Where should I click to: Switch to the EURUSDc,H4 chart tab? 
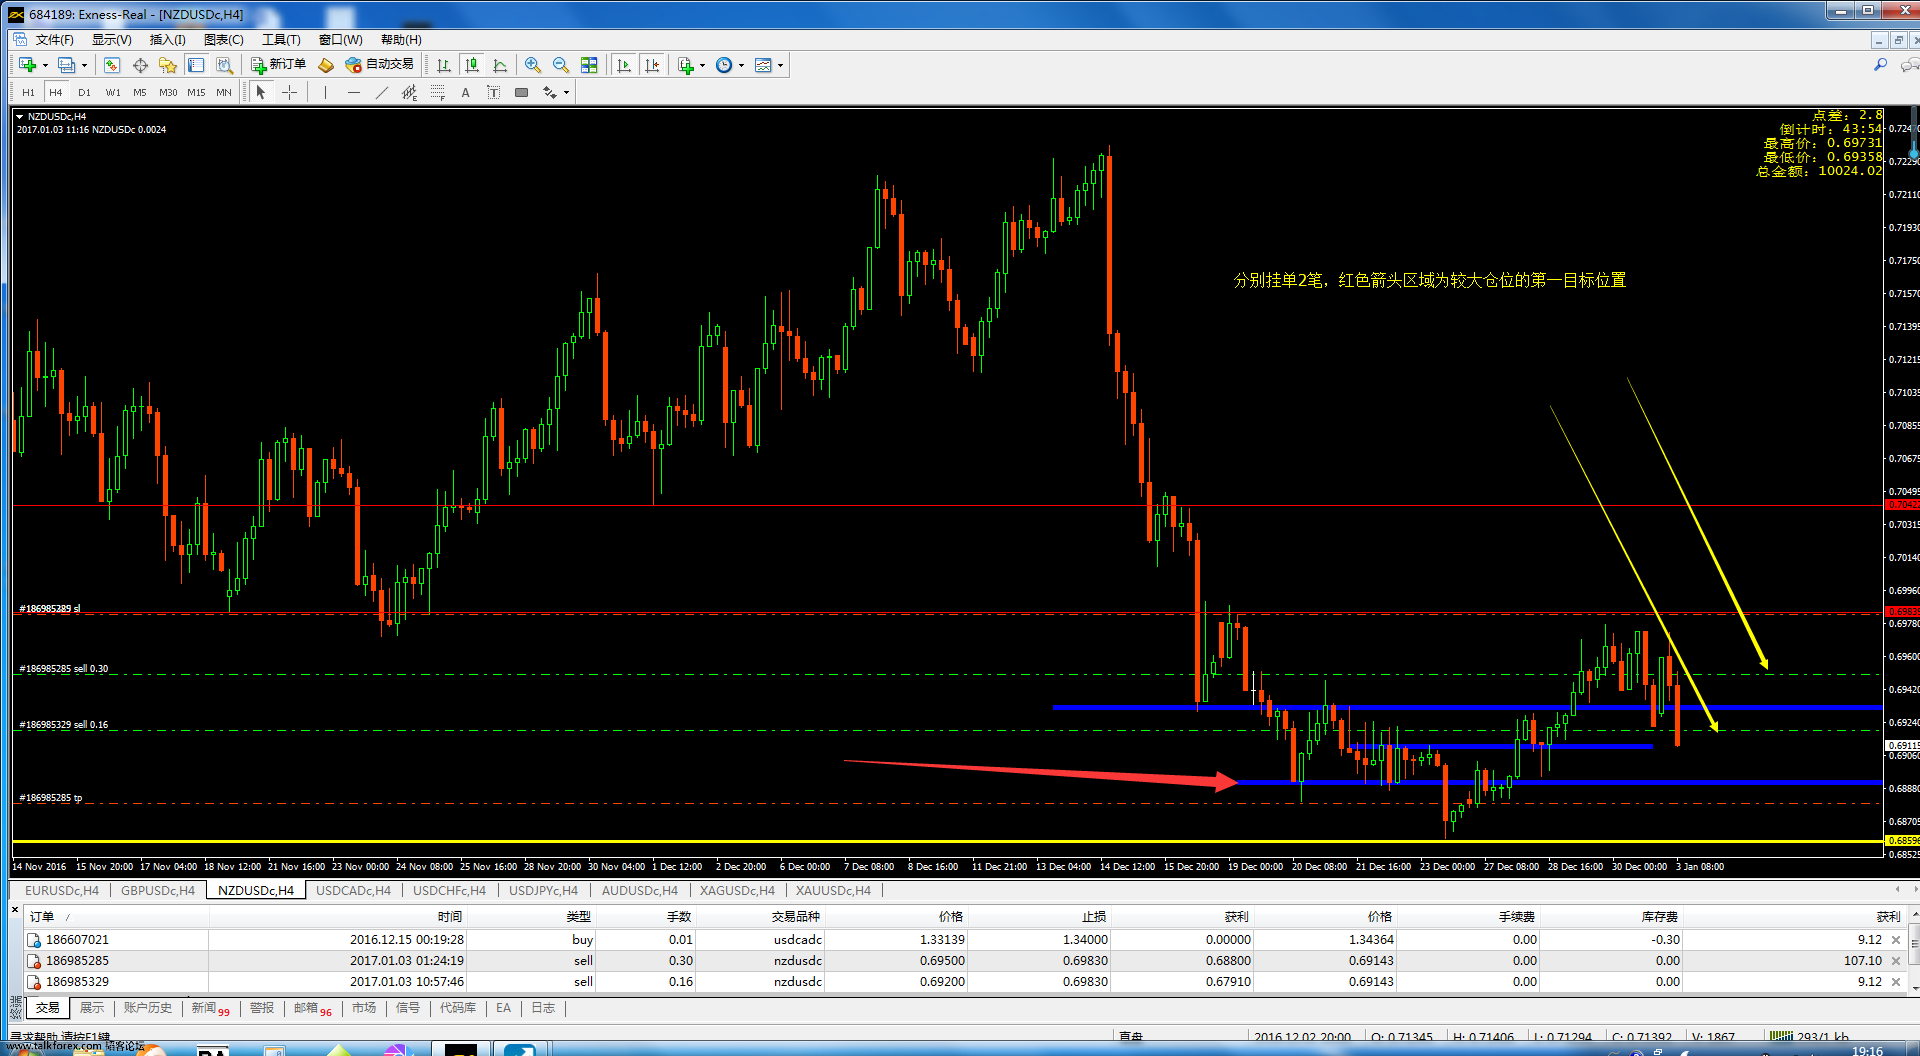(x=62, y=890)
